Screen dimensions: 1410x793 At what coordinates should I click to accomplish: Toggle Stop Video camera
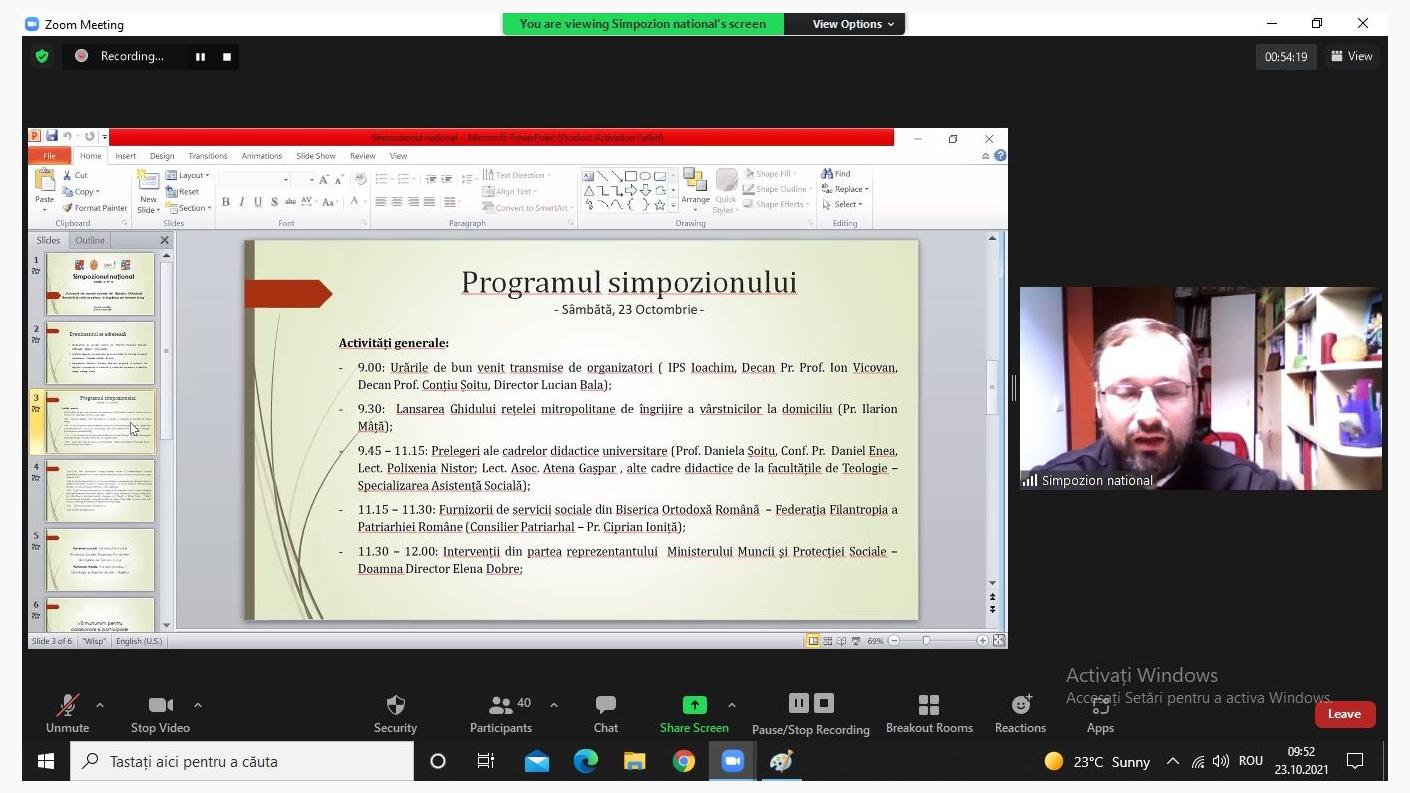[160, 705]
